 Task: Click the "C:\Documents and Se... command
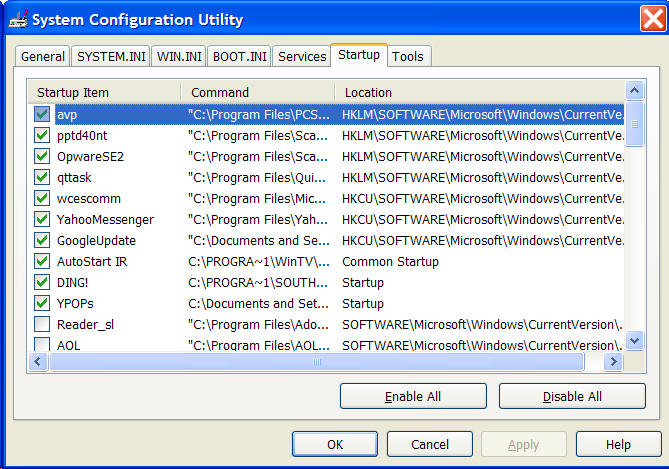259,241
